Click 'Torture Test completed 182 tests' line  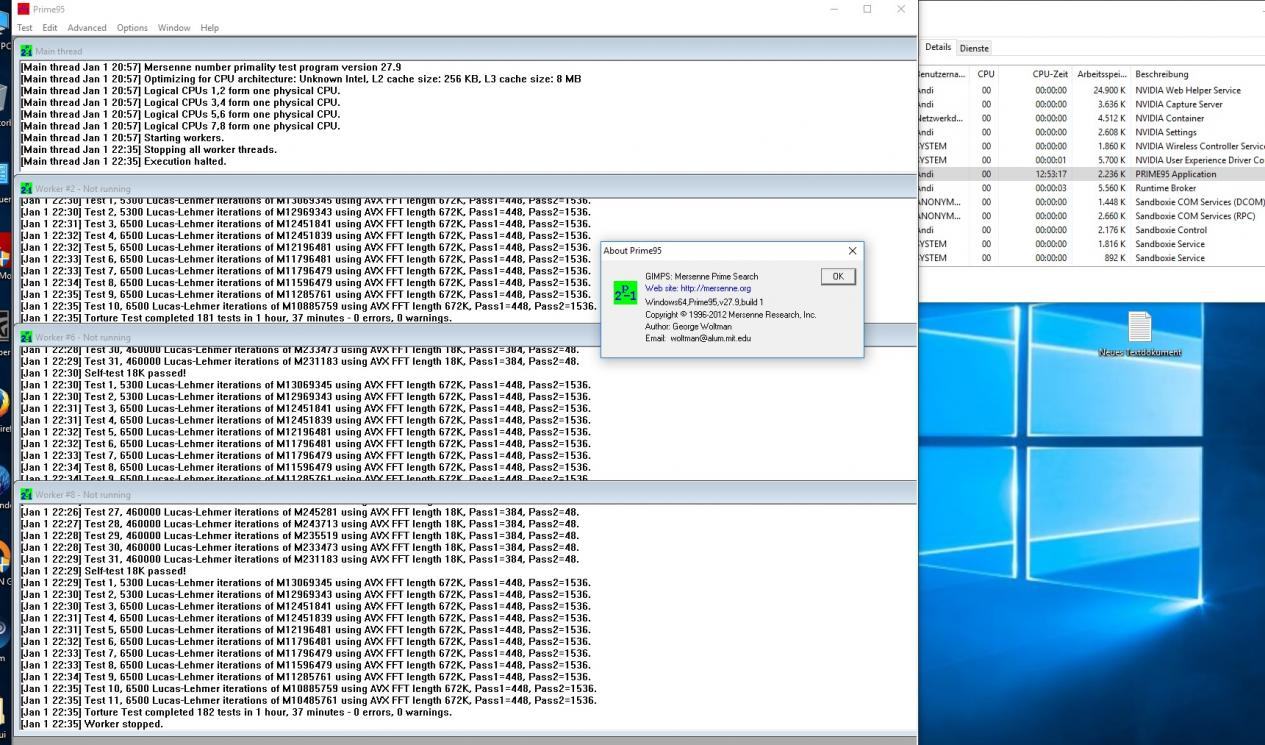pyautogui.click(x=236, y=713)
